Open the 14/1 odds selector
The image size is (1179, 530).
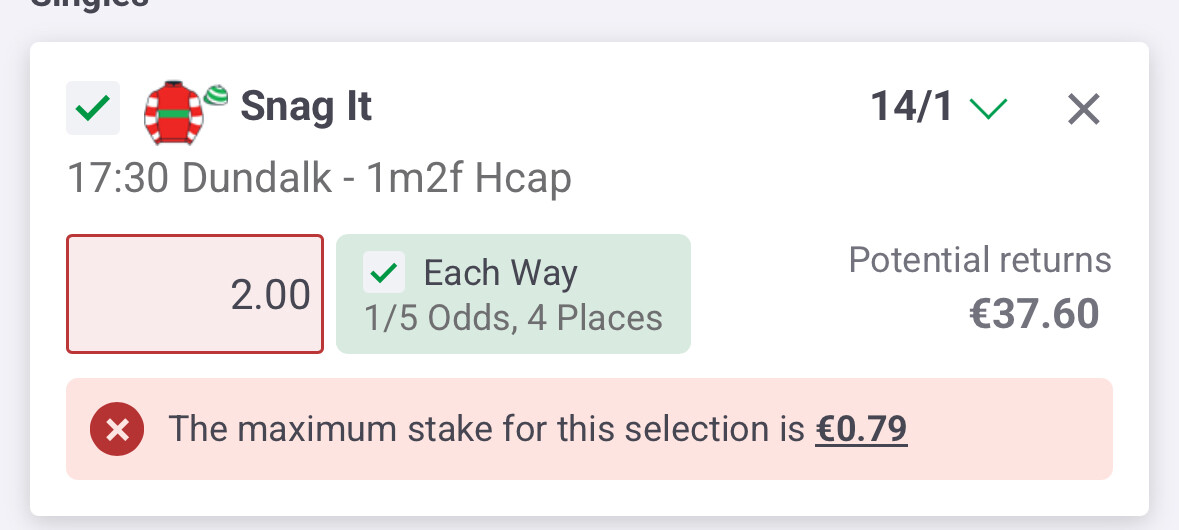912,107
